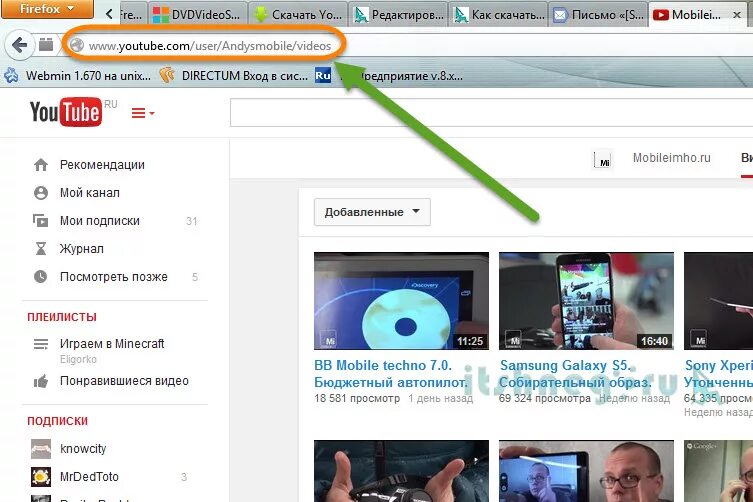Switch to the Как скачать... tab
The width and height of the screenshot is (753, 502).
click(x=499, y=15)
